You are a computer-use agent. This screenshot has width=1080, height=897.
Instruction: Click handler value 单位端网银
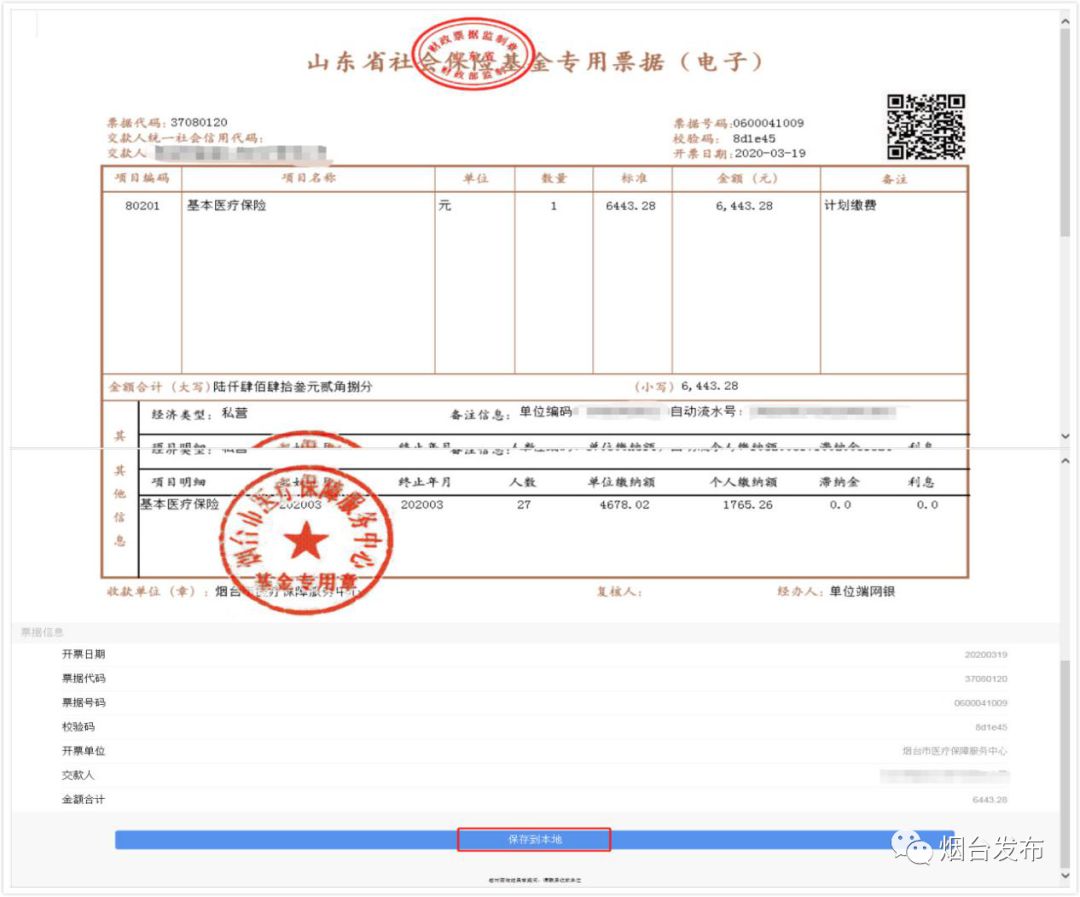(x=862, y=591)
